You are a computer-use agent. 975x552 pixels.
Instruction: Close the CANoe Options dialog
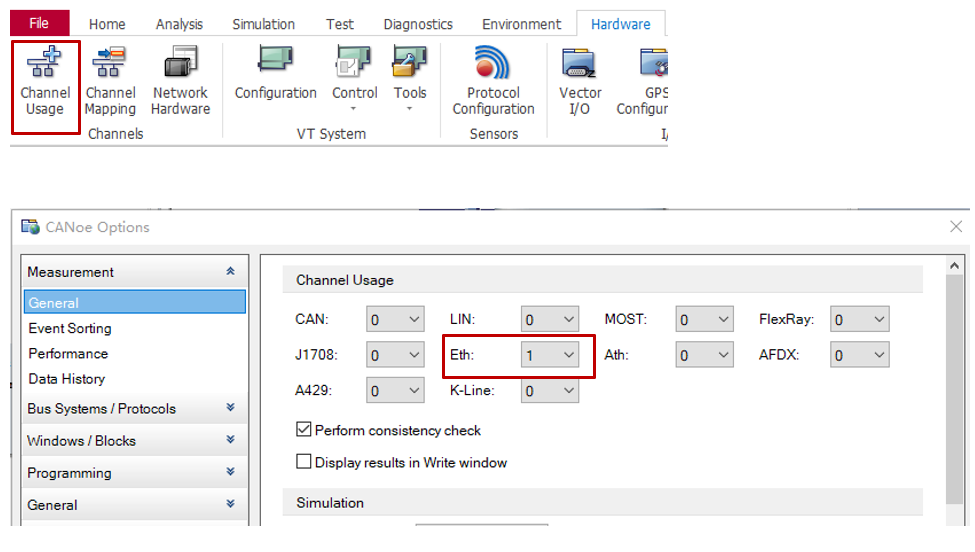(956, 226)
